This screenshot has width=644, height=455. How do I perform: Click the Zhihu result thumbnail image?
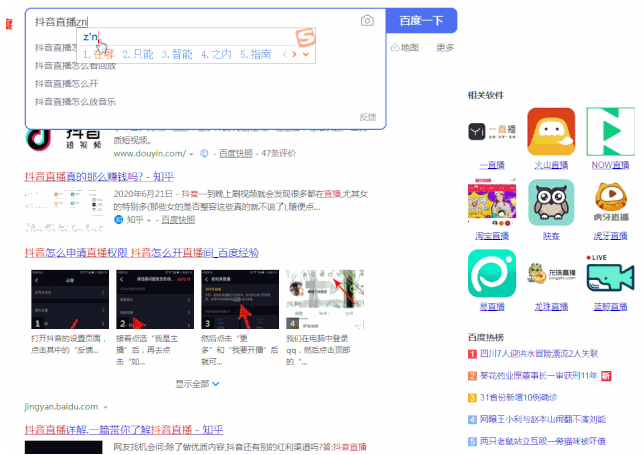pyautogui.click(x=64, y=210)
